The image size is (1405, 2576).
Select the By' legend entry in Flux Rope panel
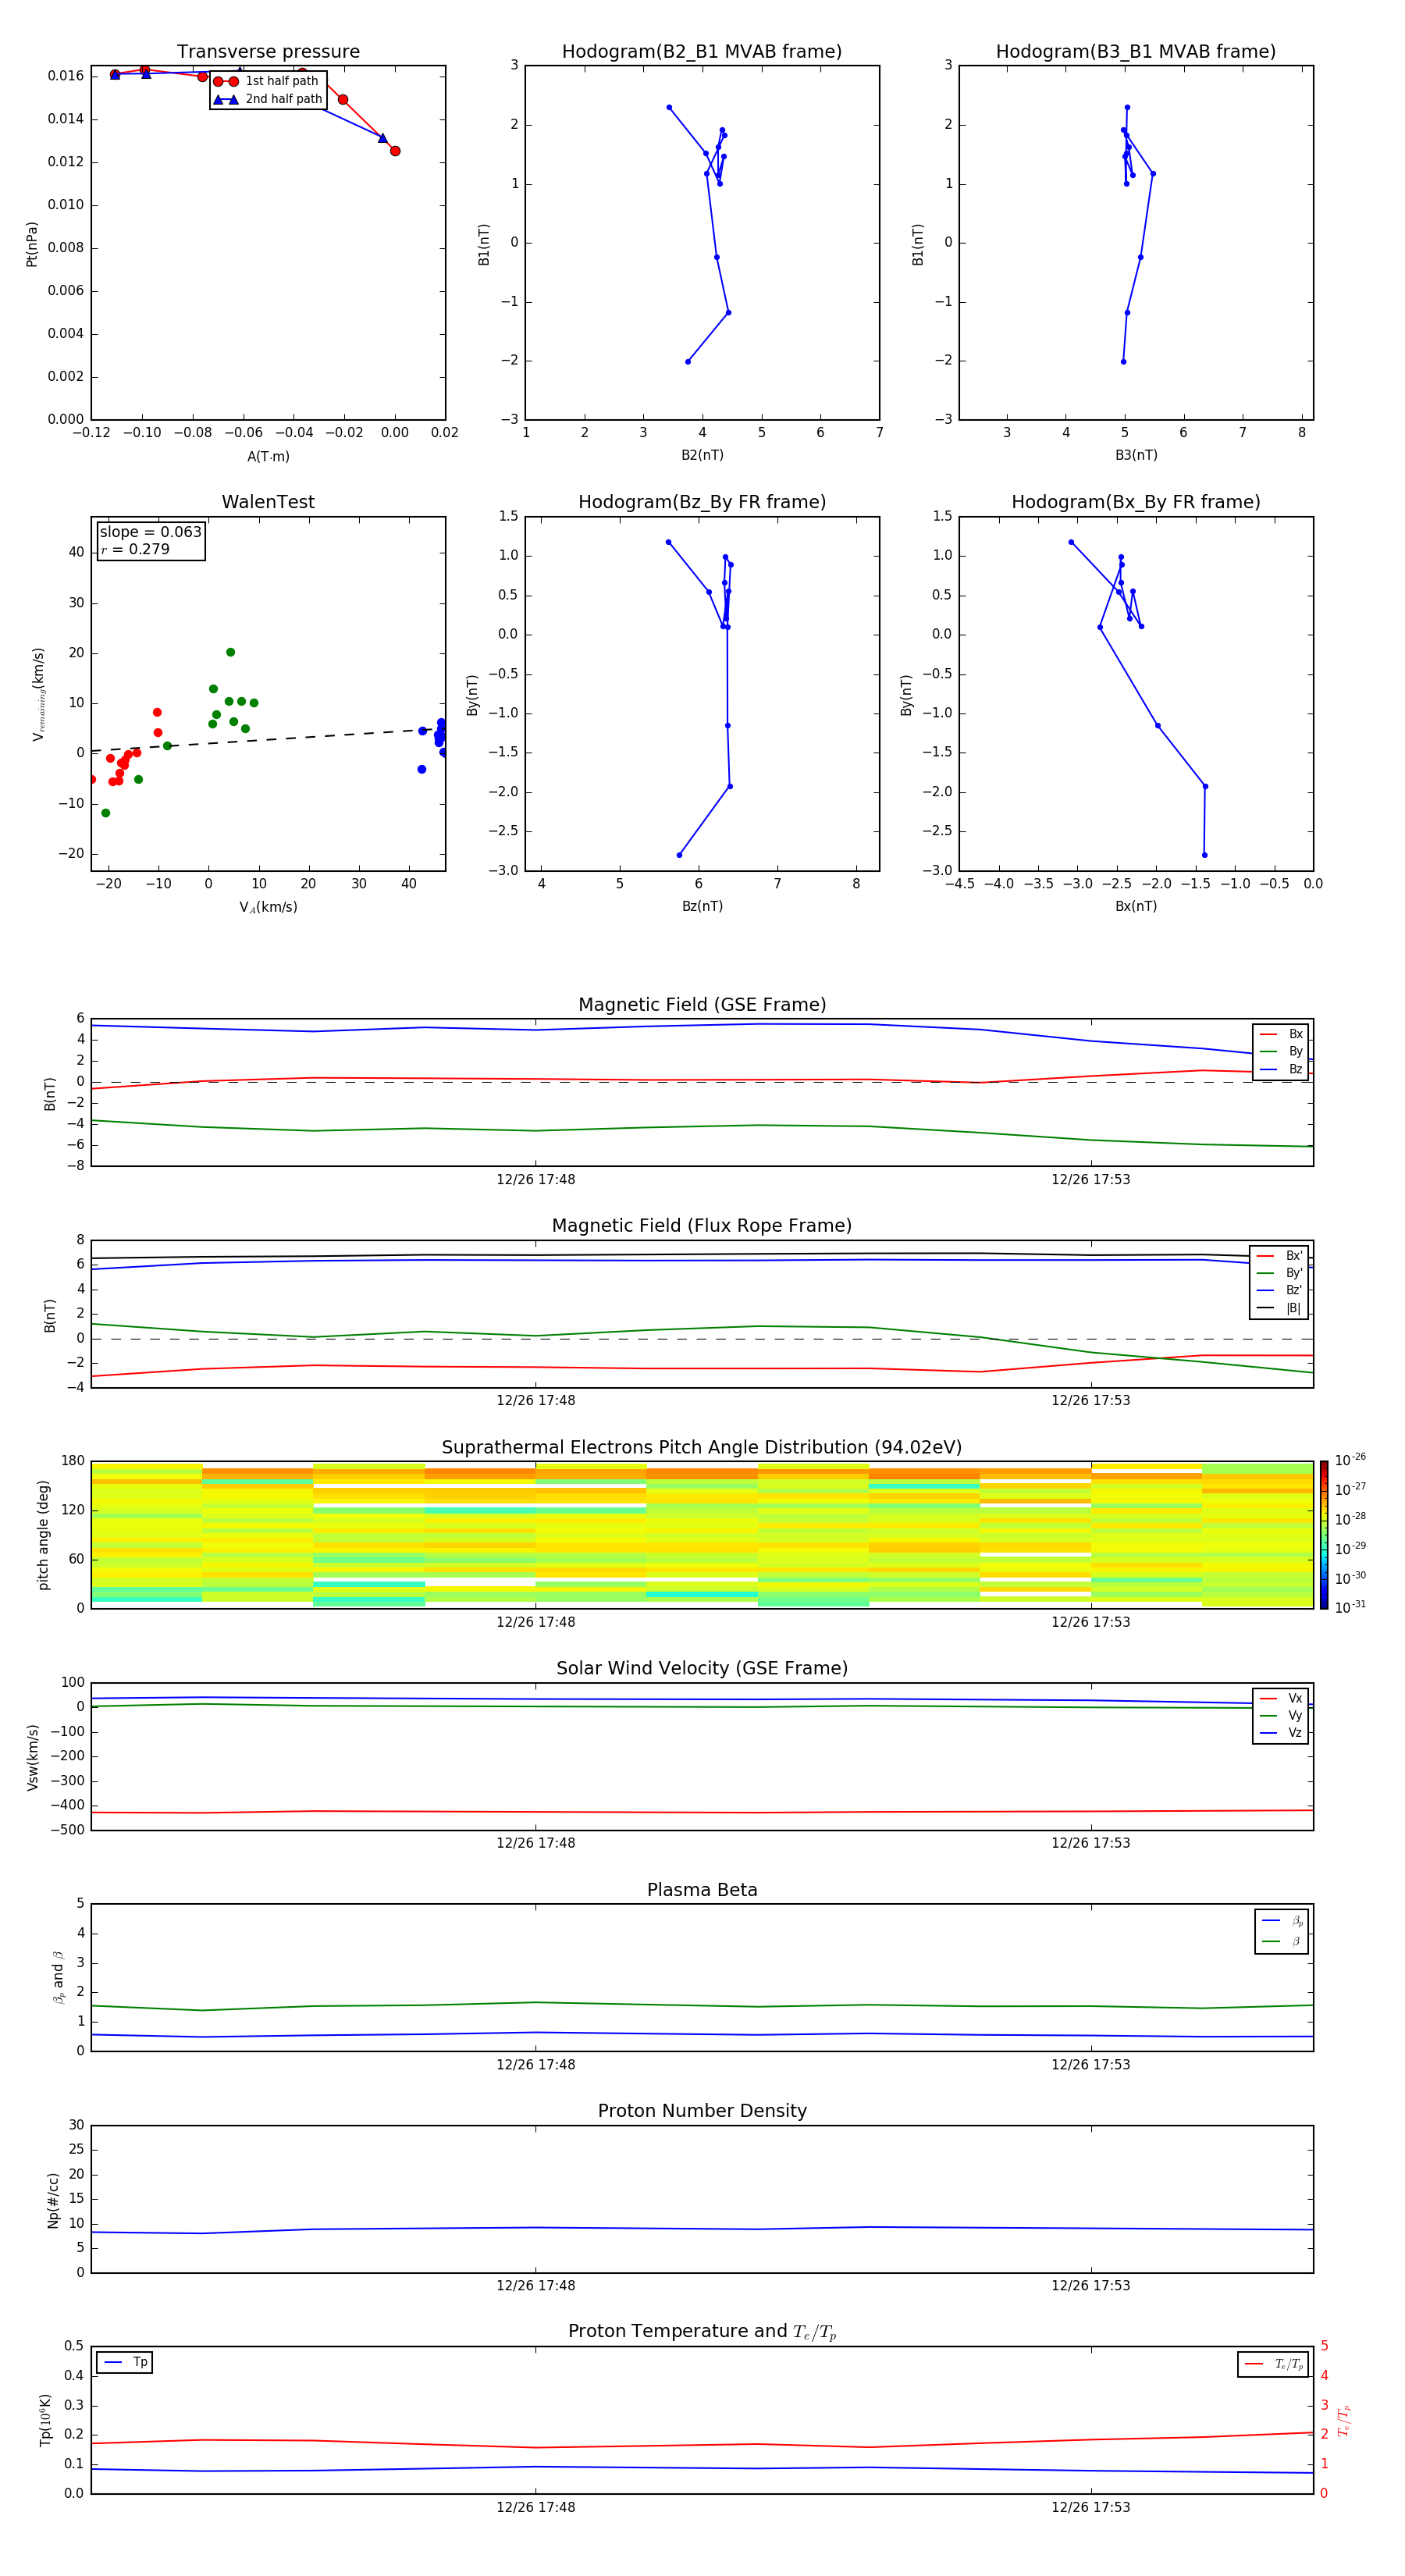(1280, 1273)
